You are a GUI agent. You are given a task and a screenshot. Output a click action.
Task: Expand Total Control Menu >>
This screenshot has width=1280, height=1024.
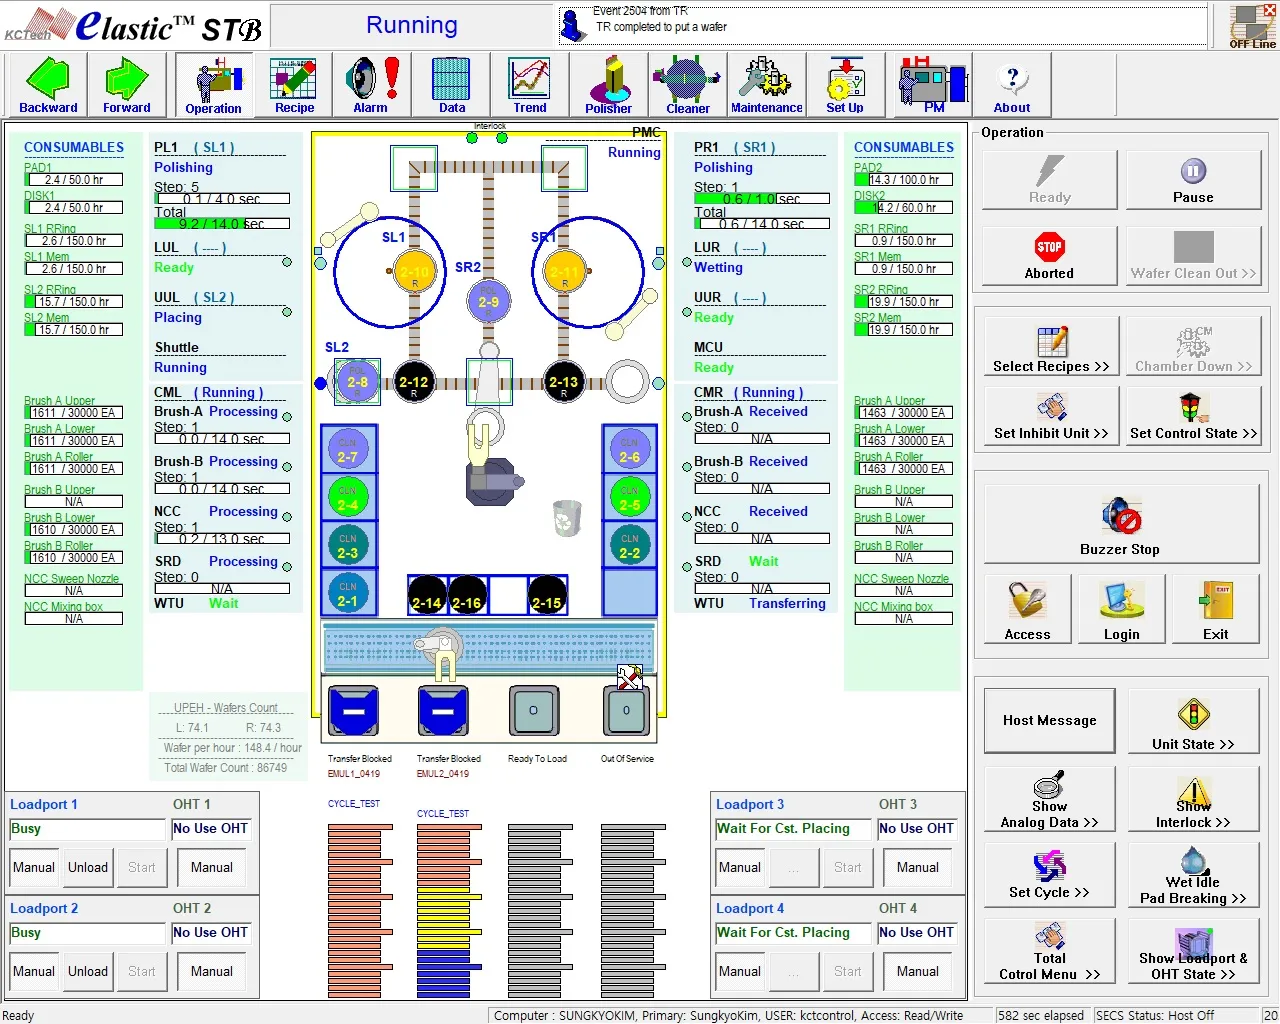point(1049,951)
